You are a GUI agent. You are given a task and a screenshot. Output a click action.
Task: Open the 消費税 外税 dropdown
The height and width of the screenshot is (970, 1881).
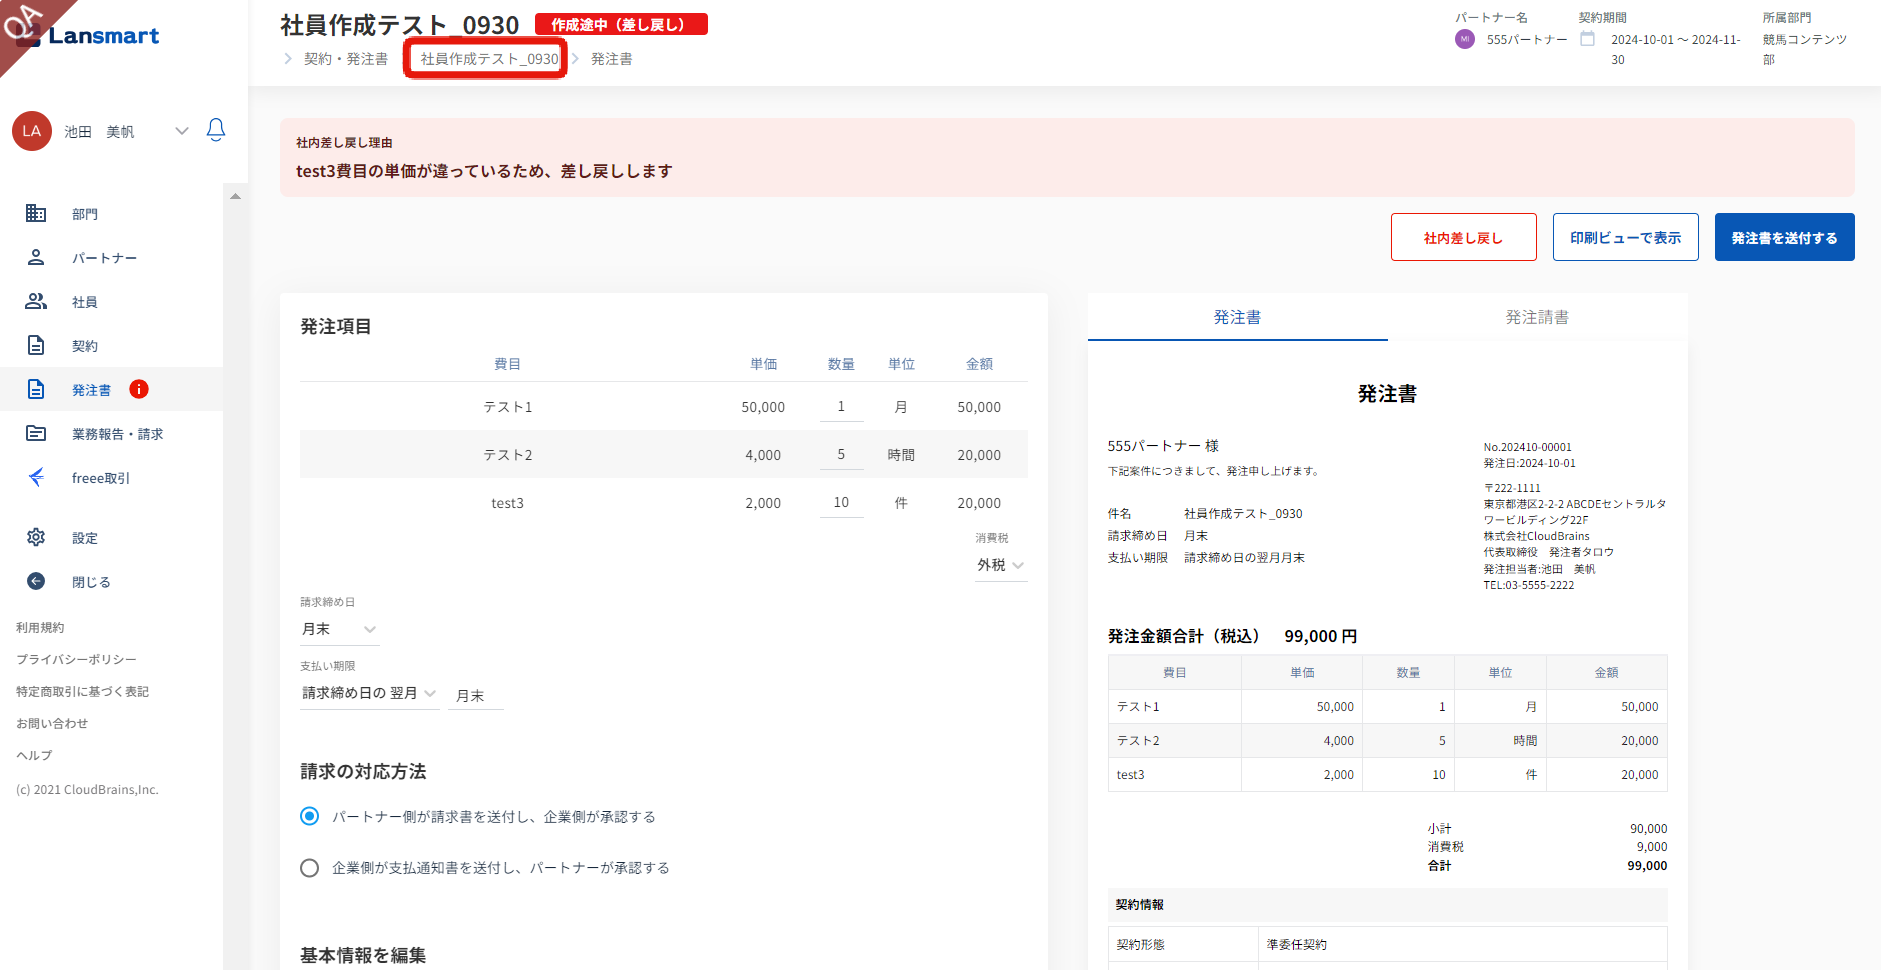(x=1001, y=565)
